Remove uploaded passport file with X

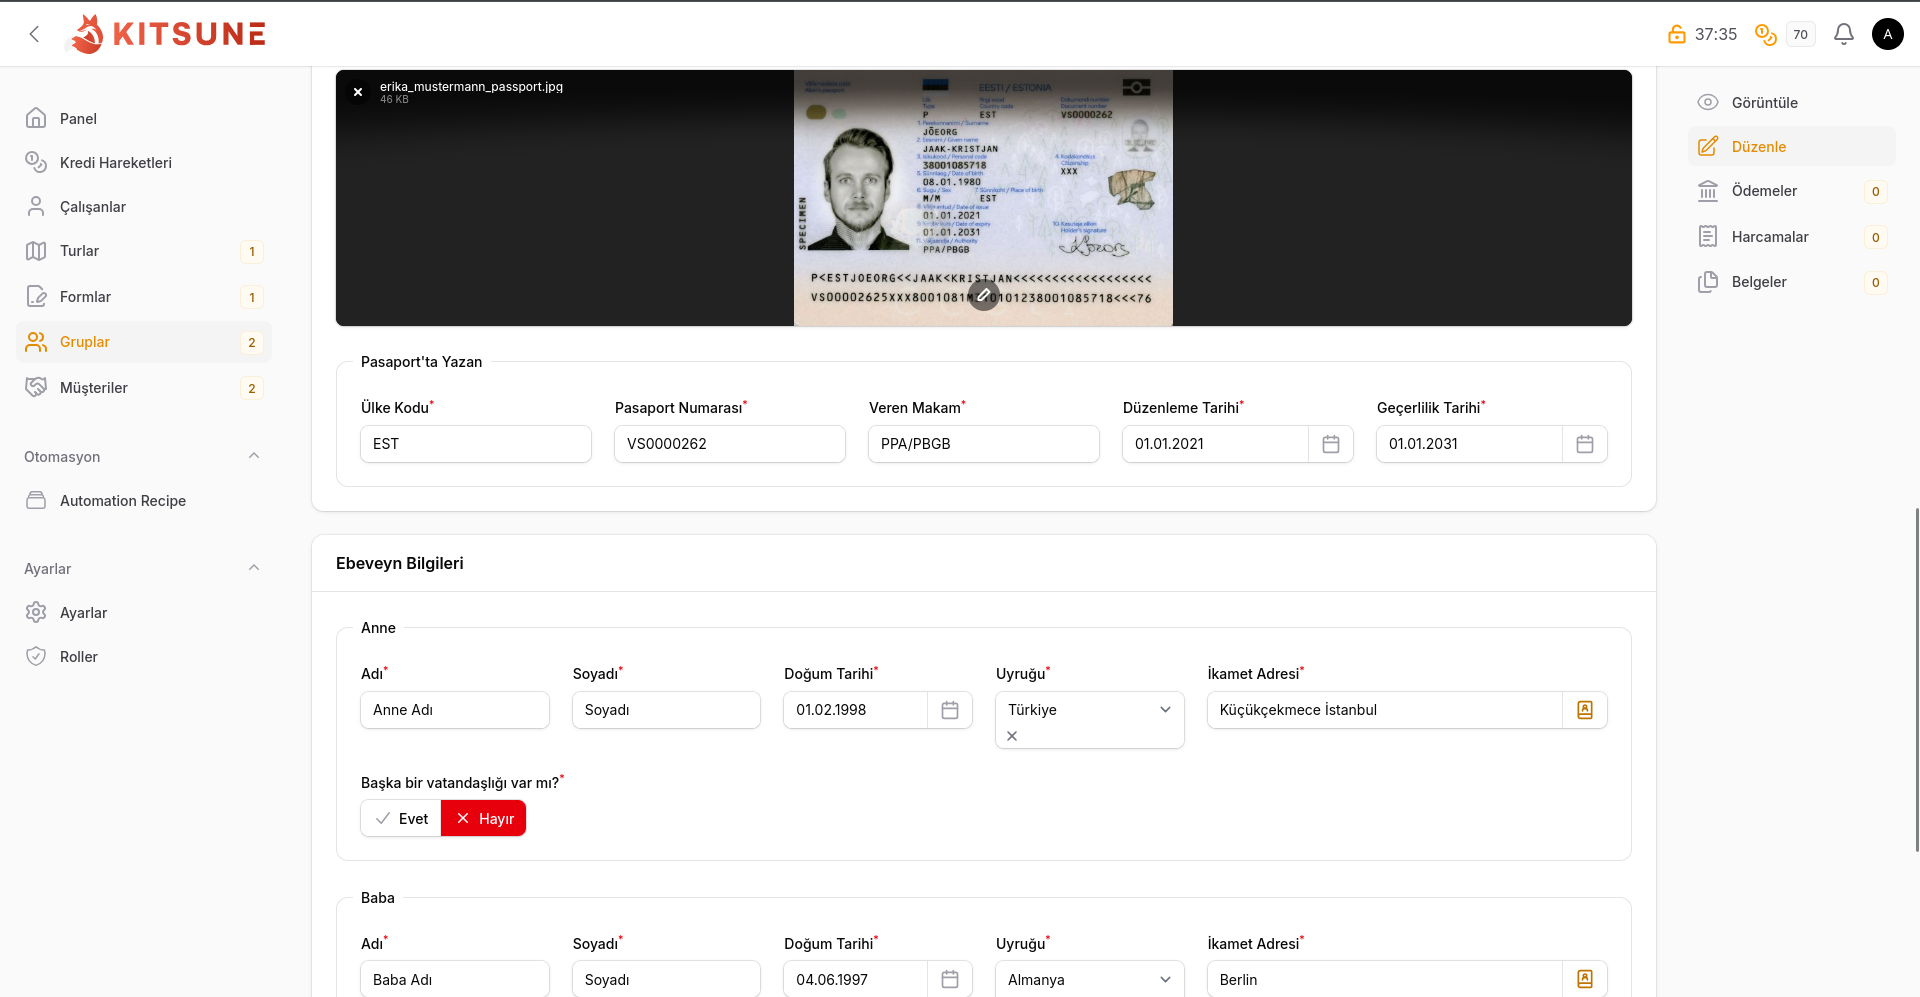pyautogui.click(x=358, y=92)
